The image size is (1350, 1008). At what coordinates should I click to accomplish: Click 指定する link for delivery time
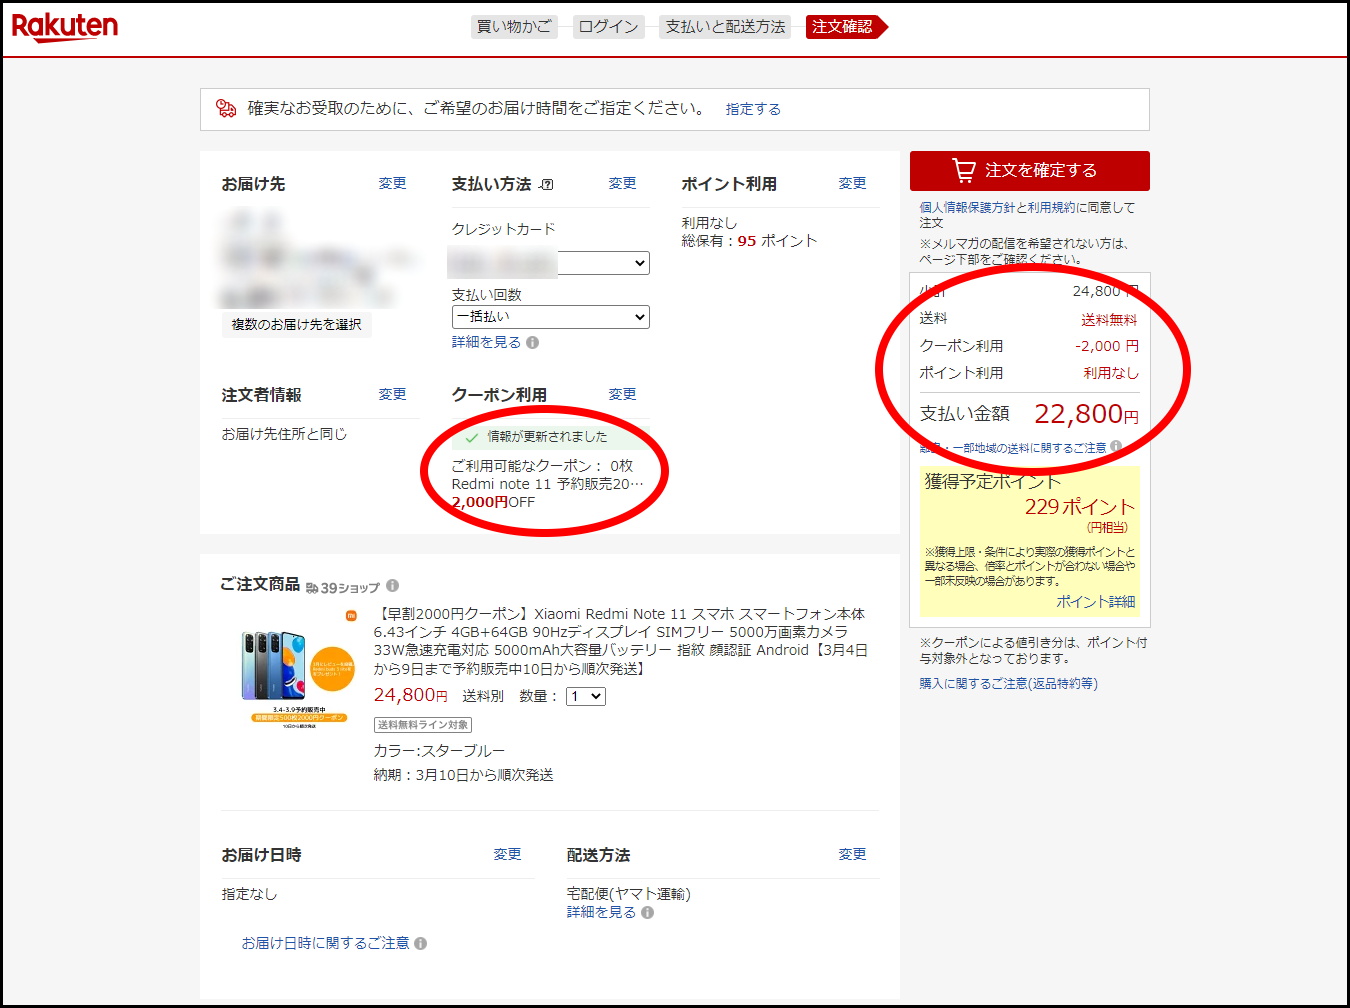coord(753,109)
